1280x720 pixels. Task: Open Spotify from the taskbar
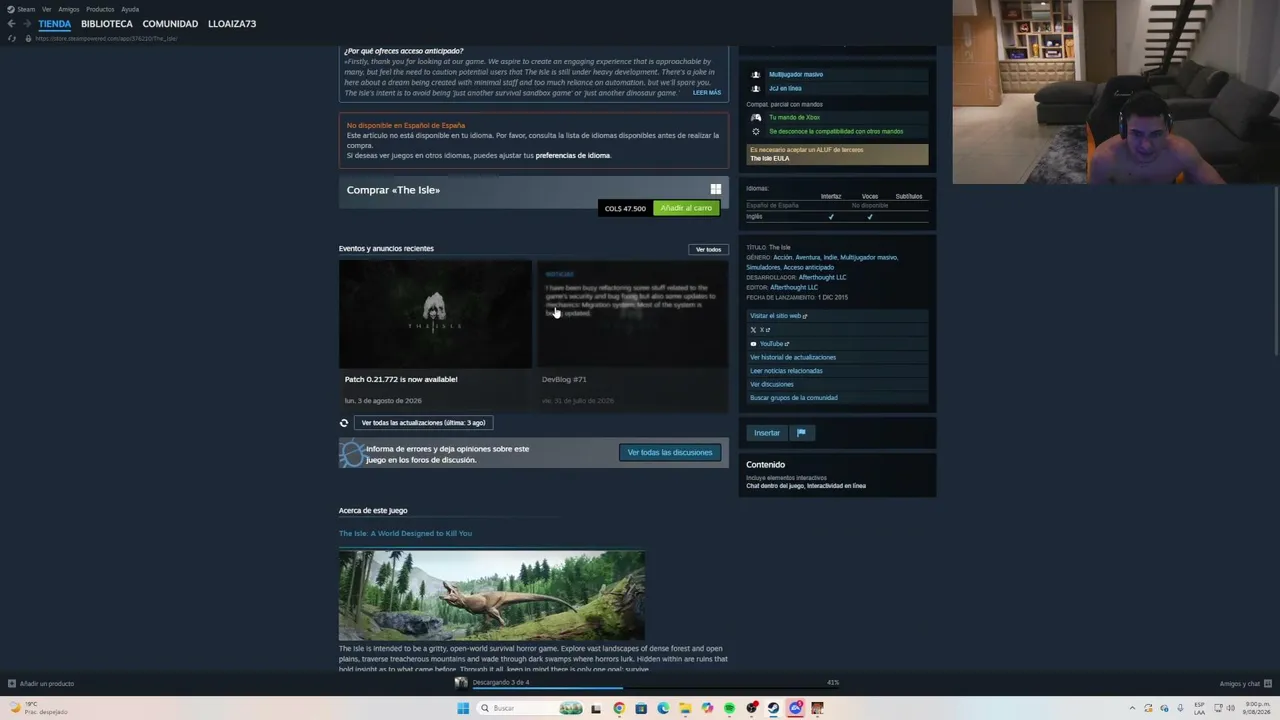point(729,708)
